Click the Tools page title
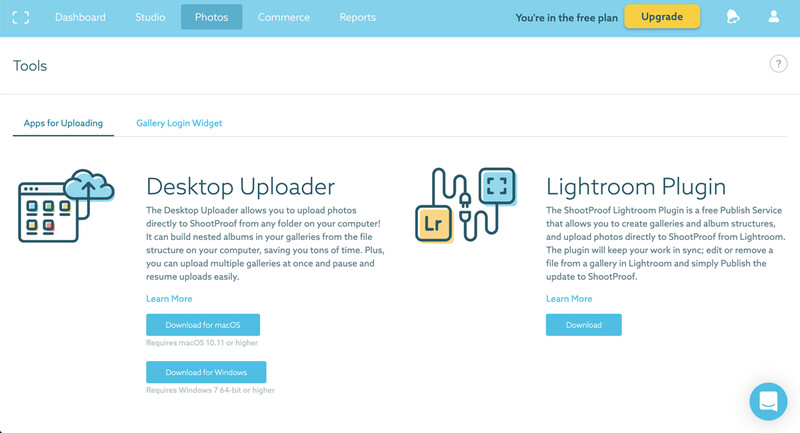Image resolution: width=800 pixels, height=433 pixels. point(30,66)
